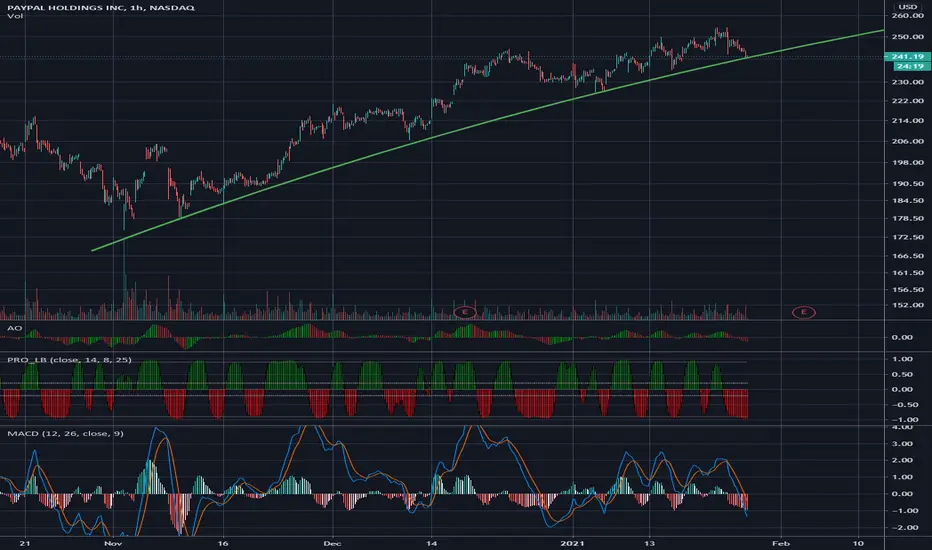Click the Dec date label on the time axis
Screen dimensions: 932x550
tap(332, 543)
